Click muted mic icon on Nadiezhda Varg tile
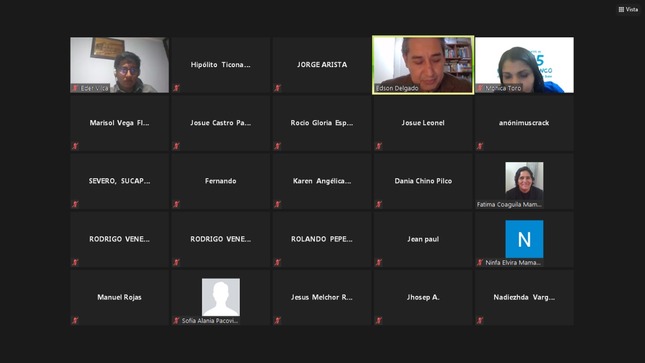This screenshot has height=363, width=645. pyautogui.click(x=480, y=320)
